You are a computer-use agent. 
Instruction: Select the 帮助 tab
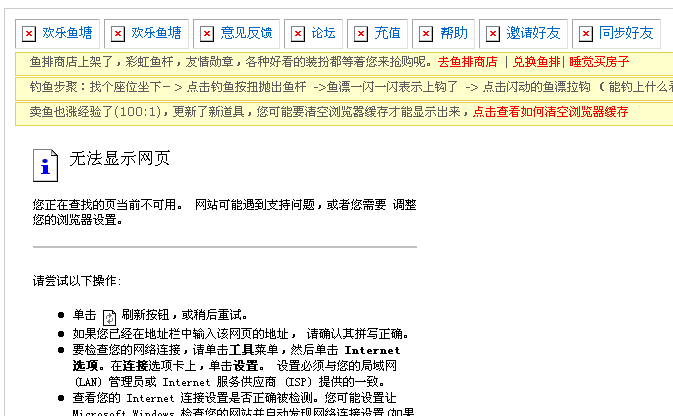[454, 33]
